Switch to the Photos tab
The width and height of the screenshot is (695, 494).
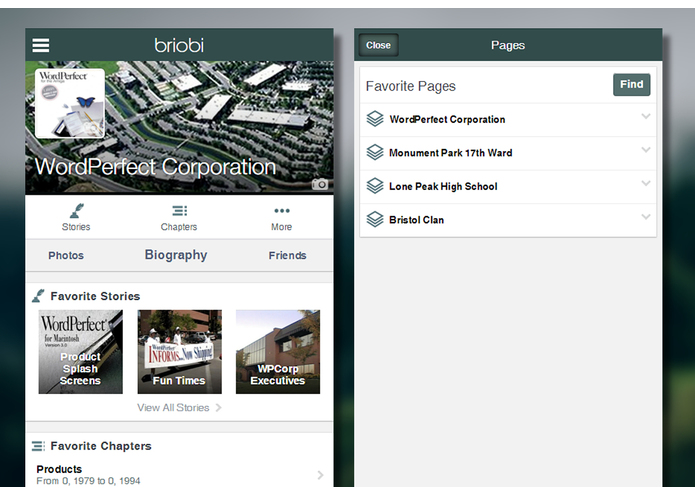[66, 256]
